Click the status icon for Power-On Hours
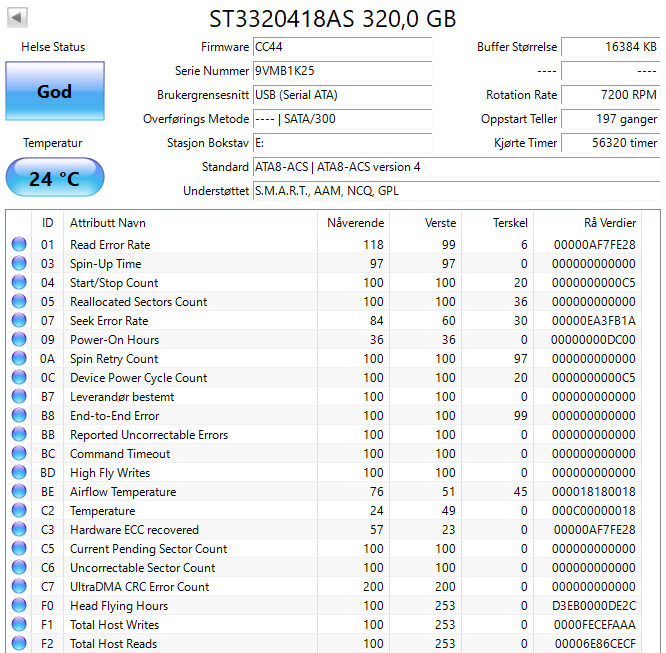This screenshot has width=666, height=653. tap(19, 340)
